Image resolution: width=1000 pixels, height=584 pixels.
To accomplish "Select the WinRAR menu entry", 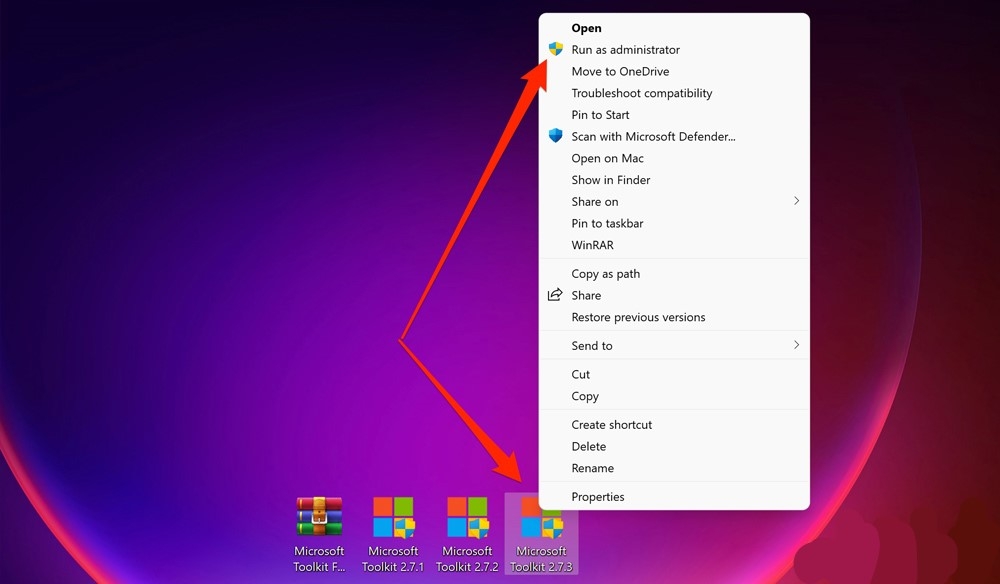I will click(x=674, y=245).
